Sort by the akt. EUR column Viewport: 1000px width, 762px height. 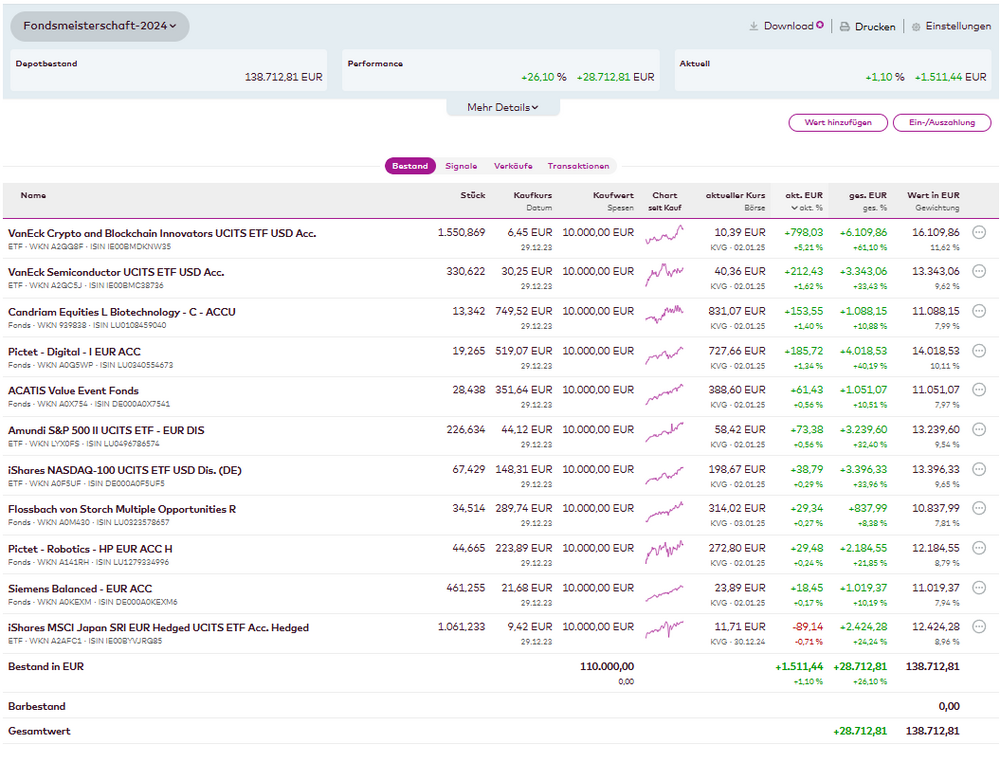point(803,196)
